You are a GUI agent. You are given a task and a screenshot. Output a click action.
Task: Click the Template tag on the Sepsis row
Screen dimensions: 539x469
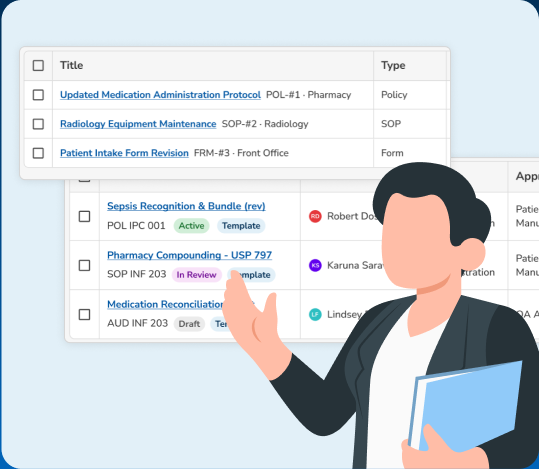click(241, 226)
